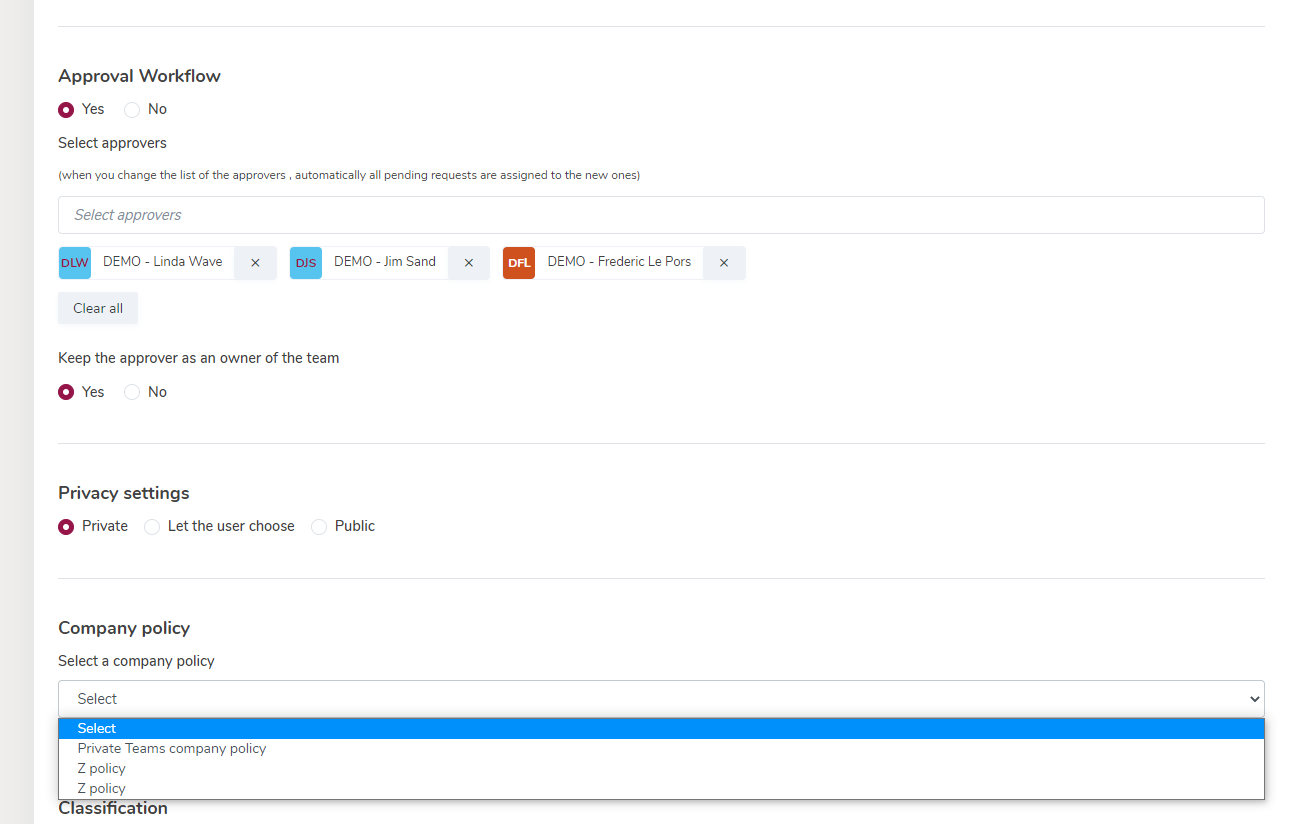This screenshot has height=824, width=1289.
Task: Set privacy to Public
Action: tap(319, 527)
